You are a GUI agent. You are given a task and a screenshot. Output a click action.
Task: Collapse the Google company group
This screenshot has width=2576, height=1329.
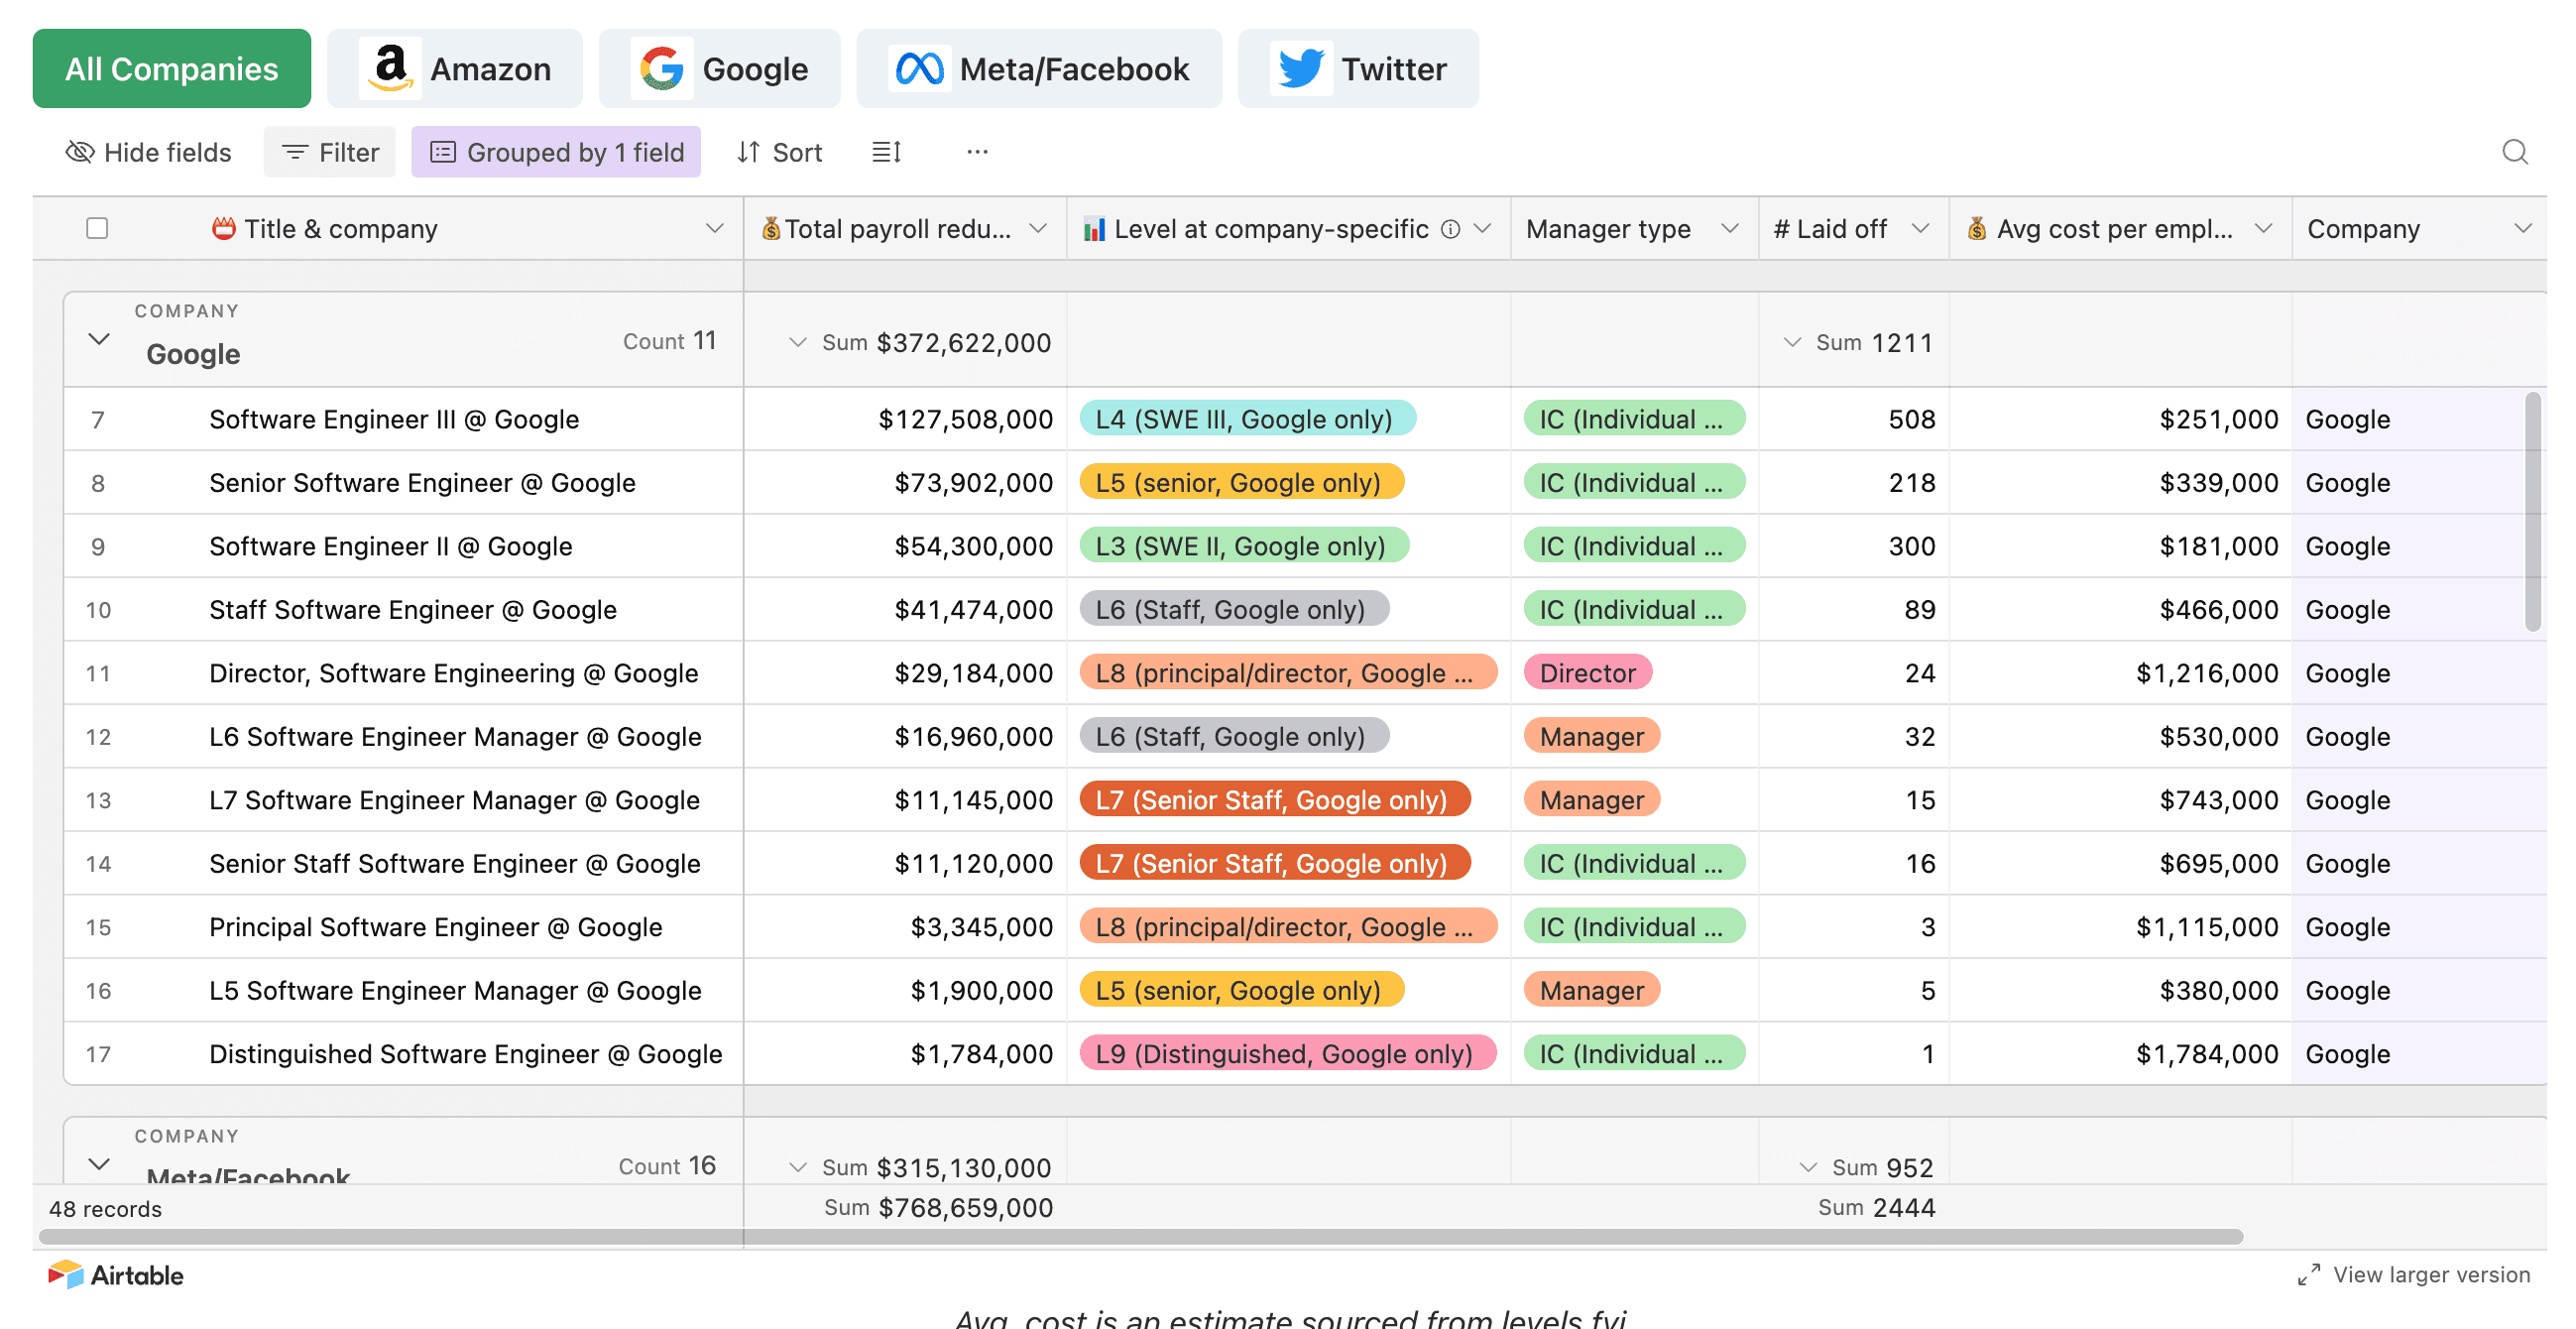click(x=98, y=340)
